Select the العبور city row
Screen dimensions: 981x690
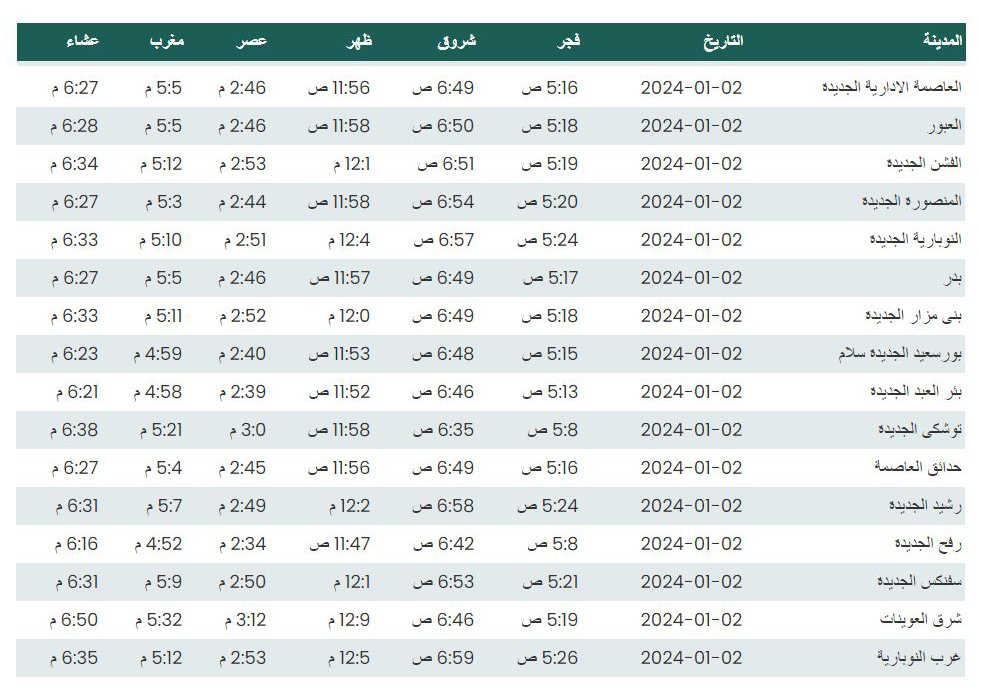[x=490, y=126]
